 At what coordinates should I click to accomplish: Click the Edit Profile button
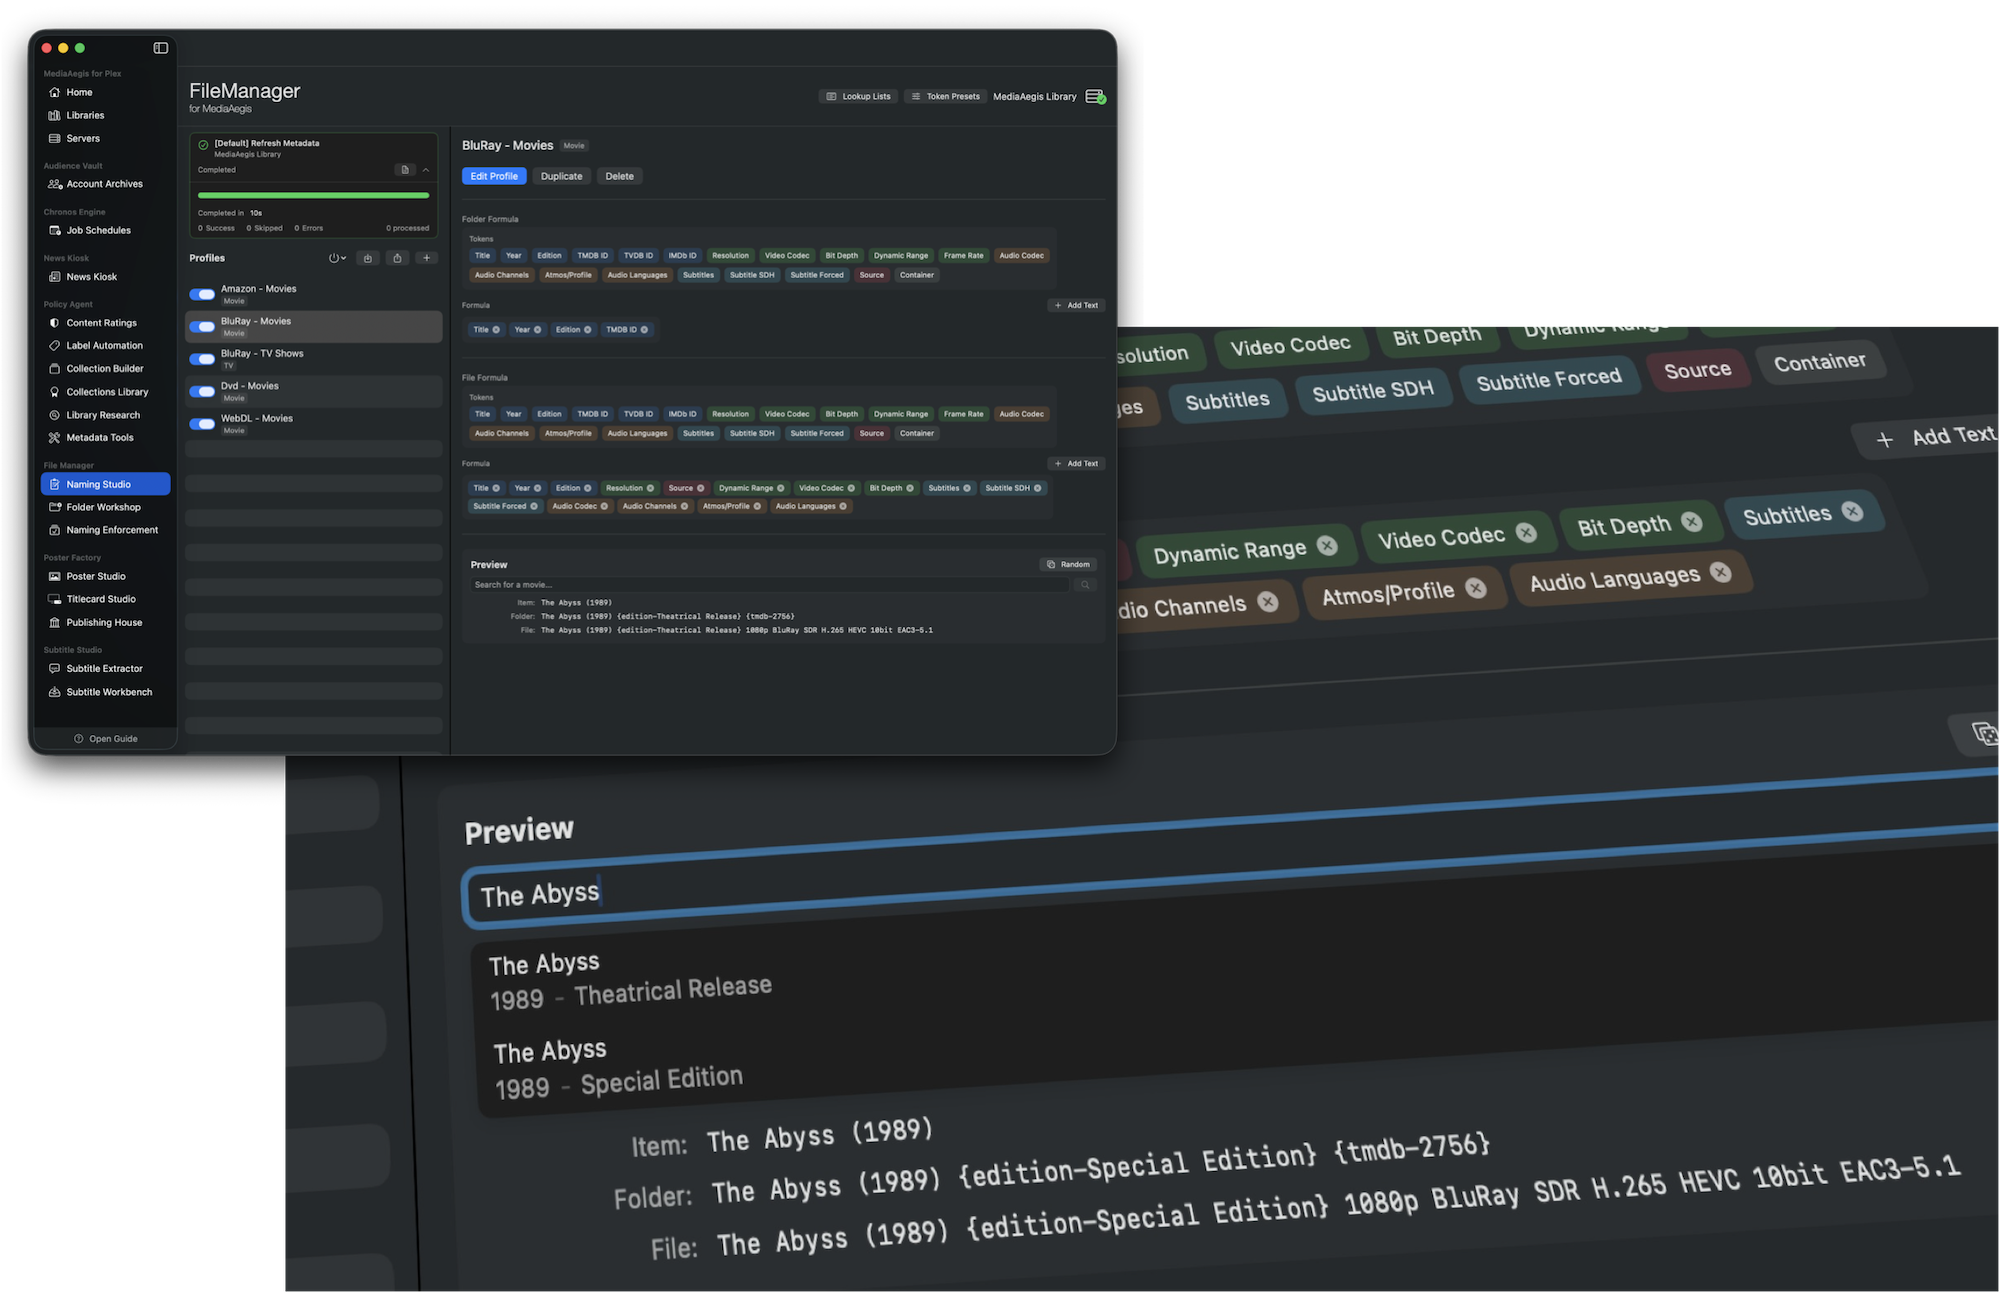coord(494,176)
